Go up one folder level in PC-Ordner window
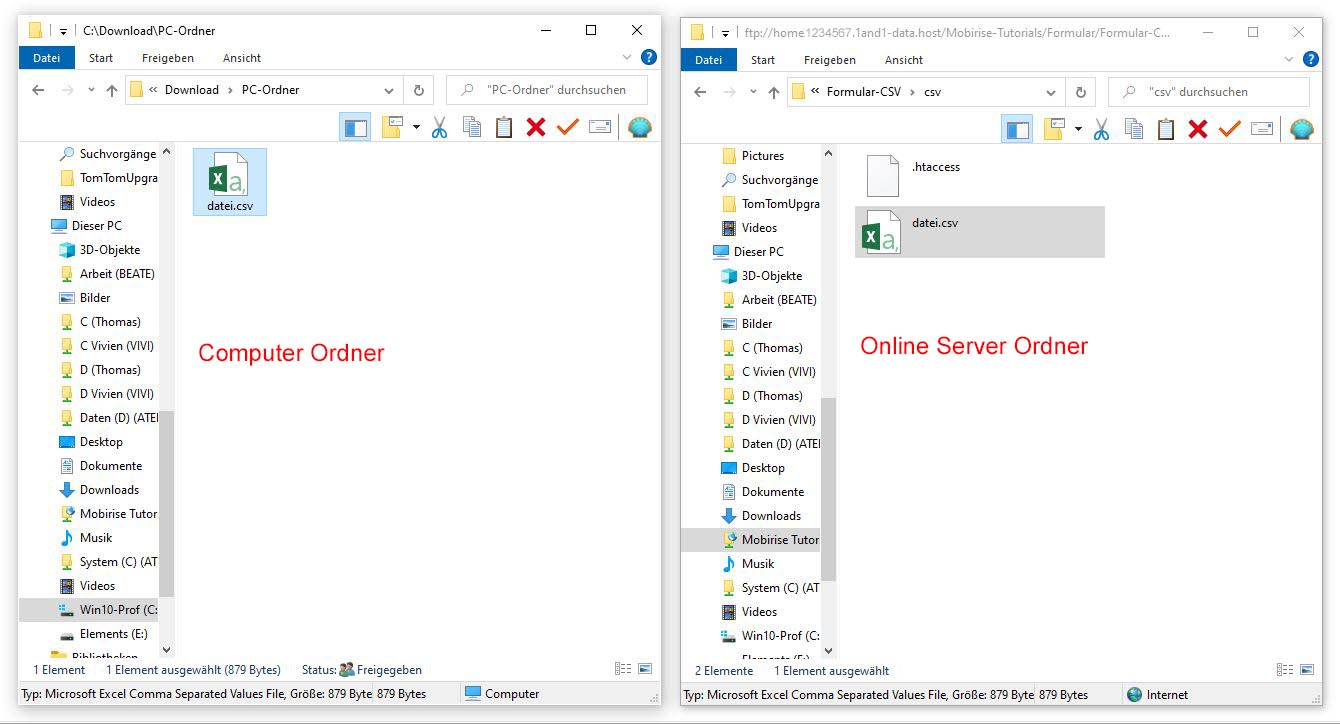The width and height of the screenshot is (1340, 724). point(111,90)
